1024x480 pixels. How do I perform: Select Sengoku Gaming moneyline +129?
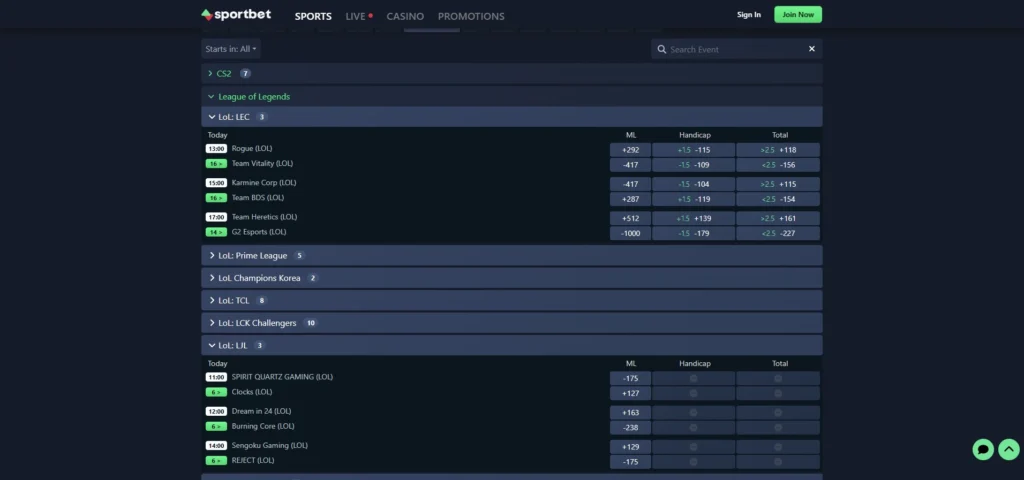630,447
